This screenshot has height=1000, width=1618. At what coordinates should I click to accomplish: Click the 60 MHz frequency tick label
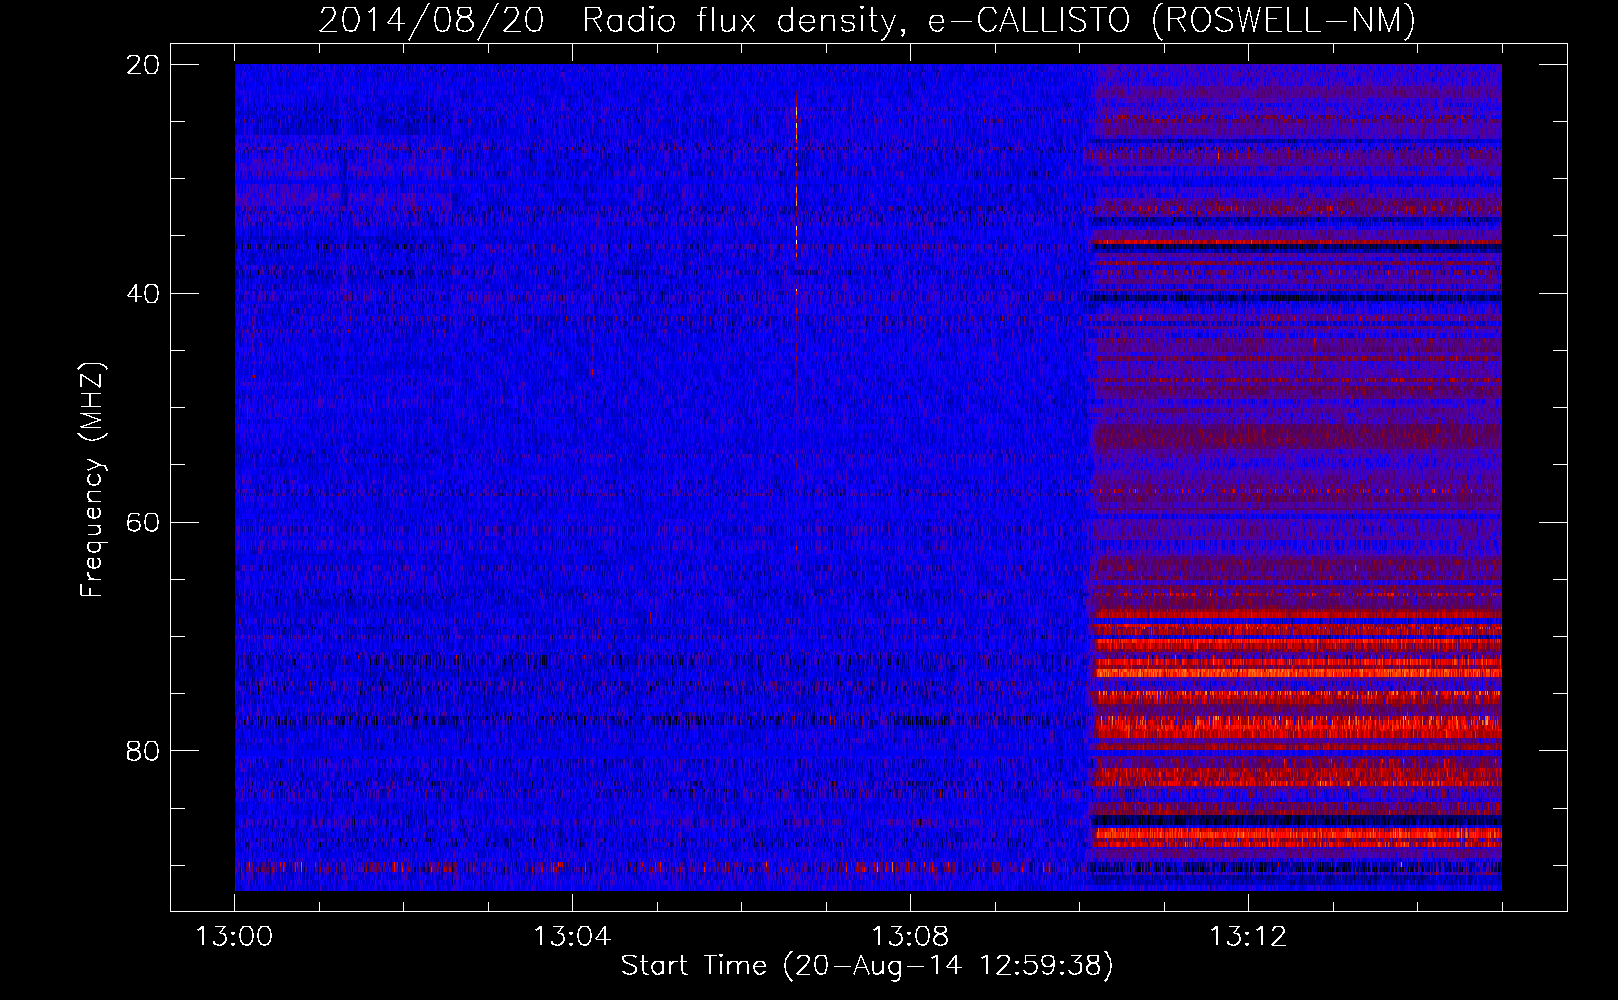143,522
